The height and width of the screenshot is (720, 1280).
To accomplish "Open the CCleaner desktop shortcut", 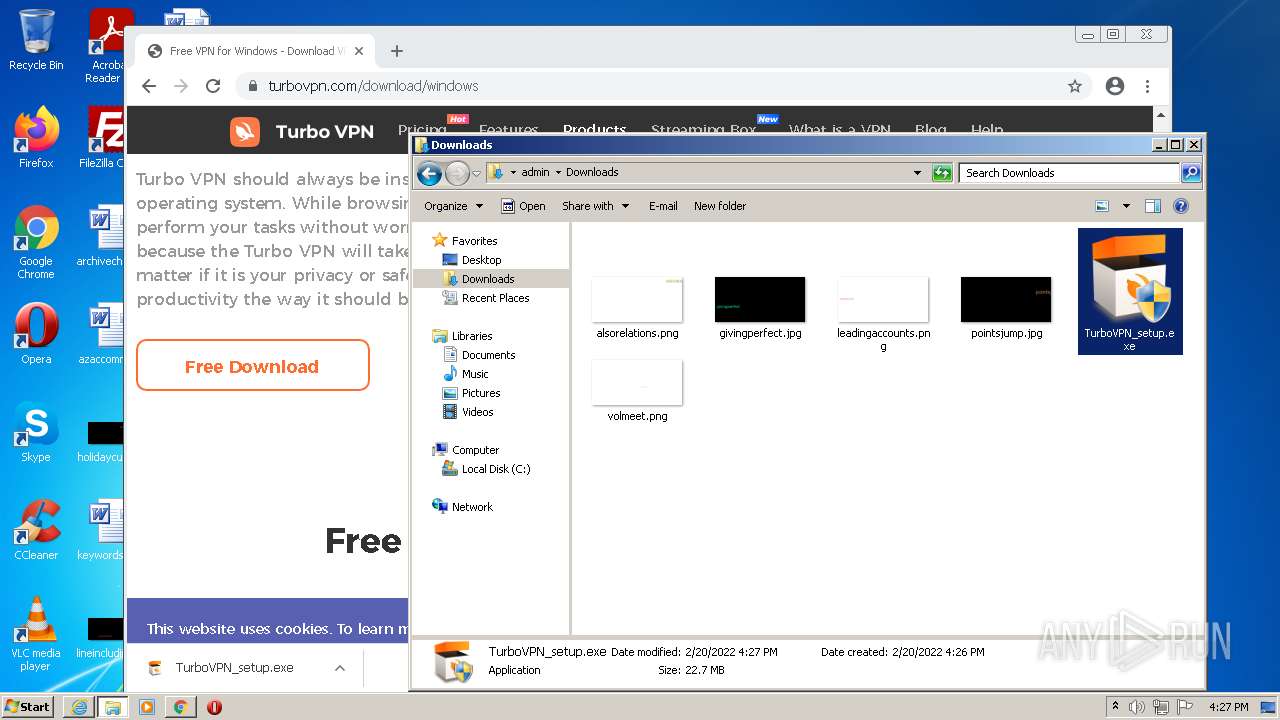I will pyautogui.click(x=36, y=529).
